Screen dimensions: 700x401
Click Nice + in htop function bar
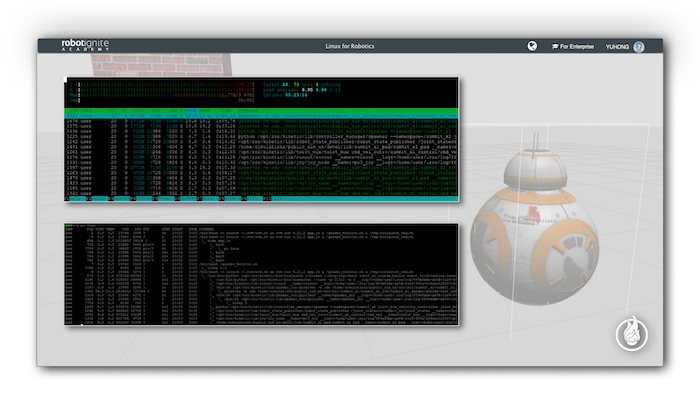[x=233, y=199]
